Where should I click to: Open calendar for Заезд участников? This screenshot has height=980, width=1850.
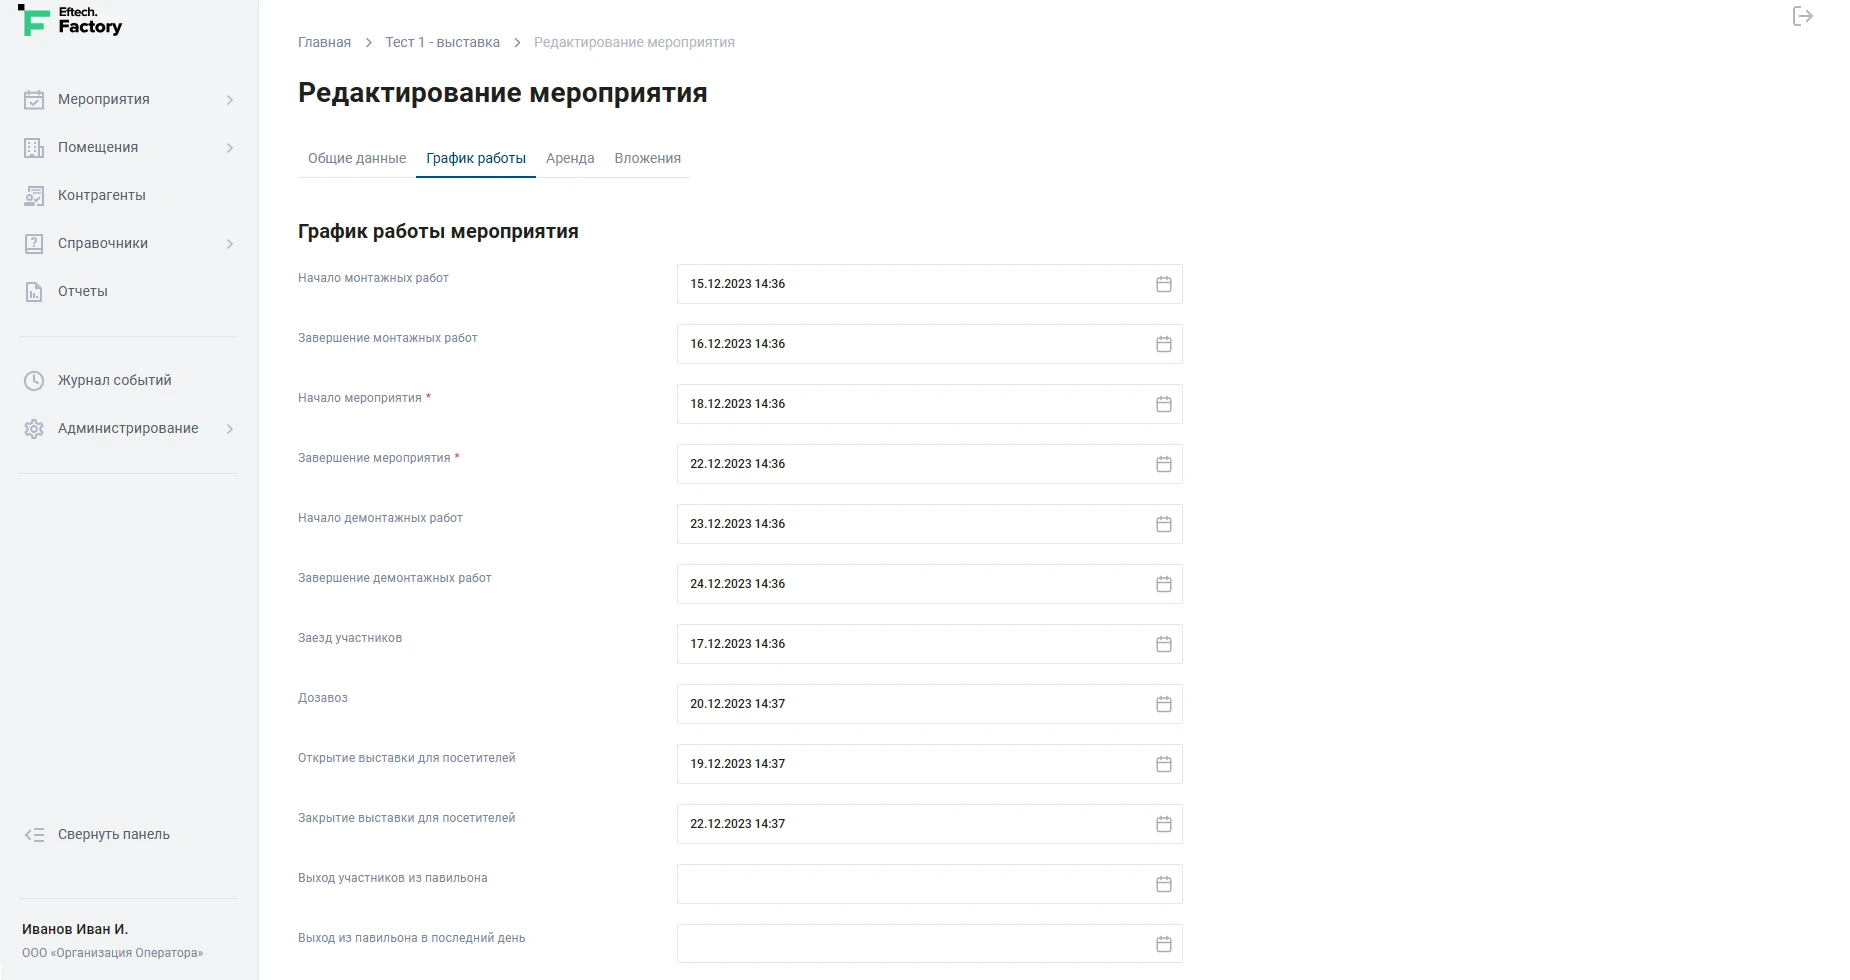pos(1163,644)
